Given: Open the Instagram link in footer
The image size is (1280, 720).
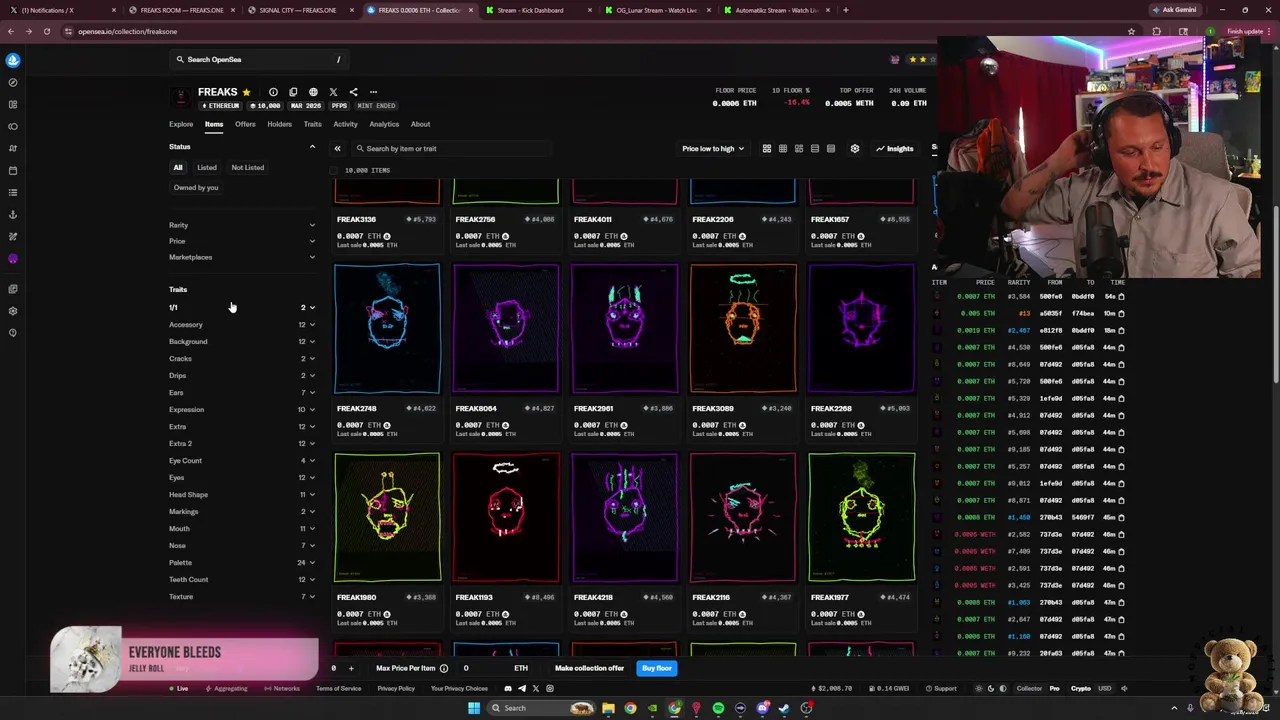Looking at the screenshot, I should coord(549,688).
